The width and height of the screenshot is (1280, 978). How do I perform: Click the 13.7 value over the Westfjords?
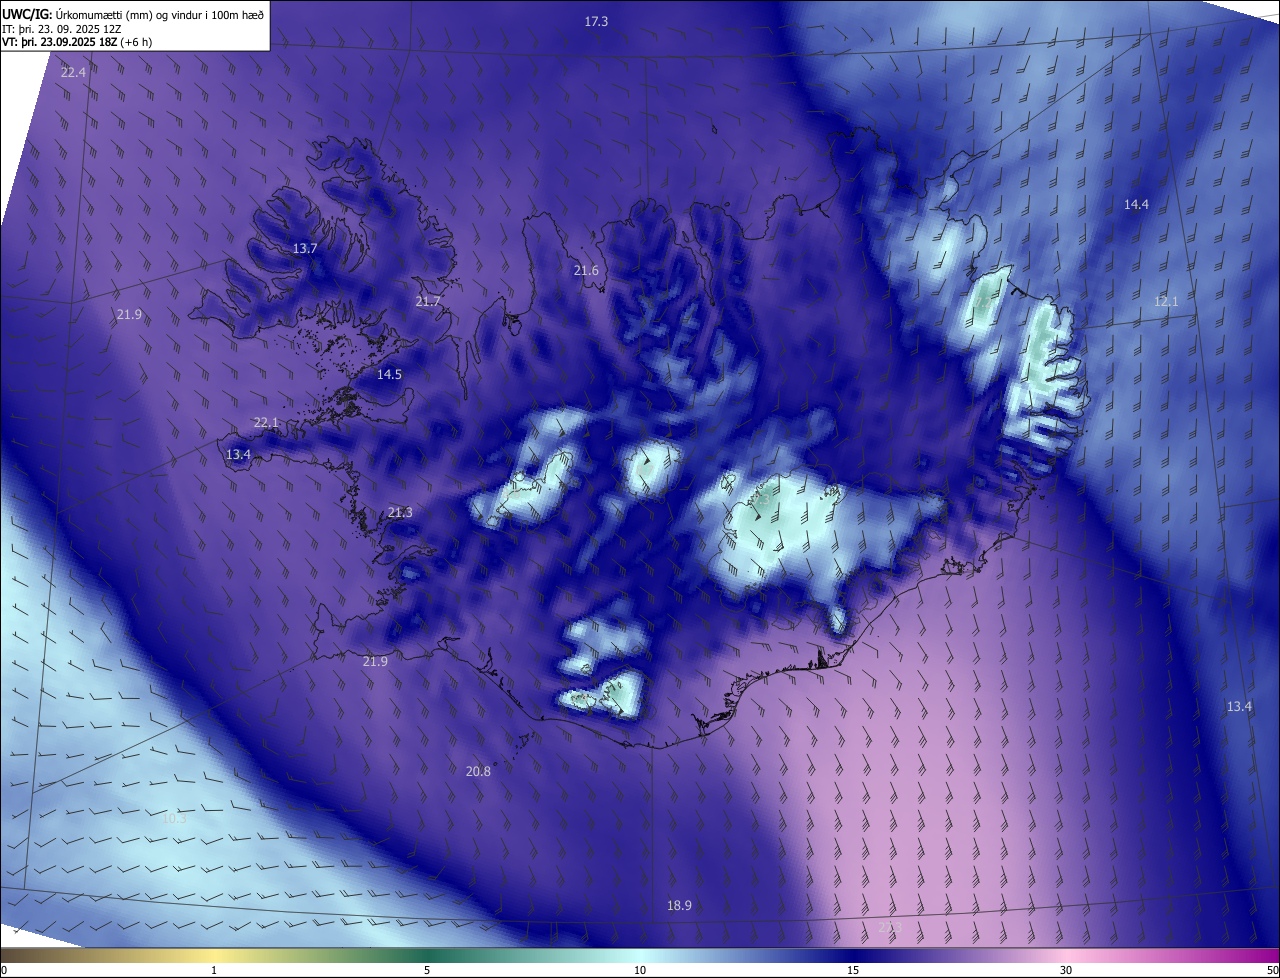[305, 248]
